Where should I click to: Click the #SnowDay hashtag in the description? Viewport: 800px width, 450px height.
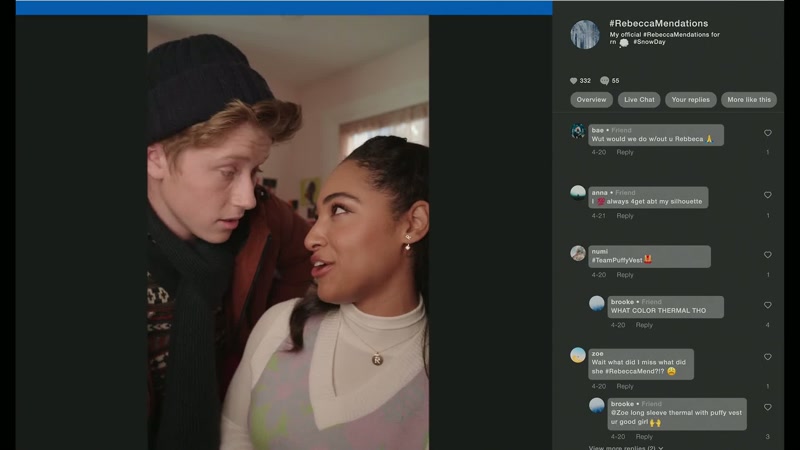[649, 42]
